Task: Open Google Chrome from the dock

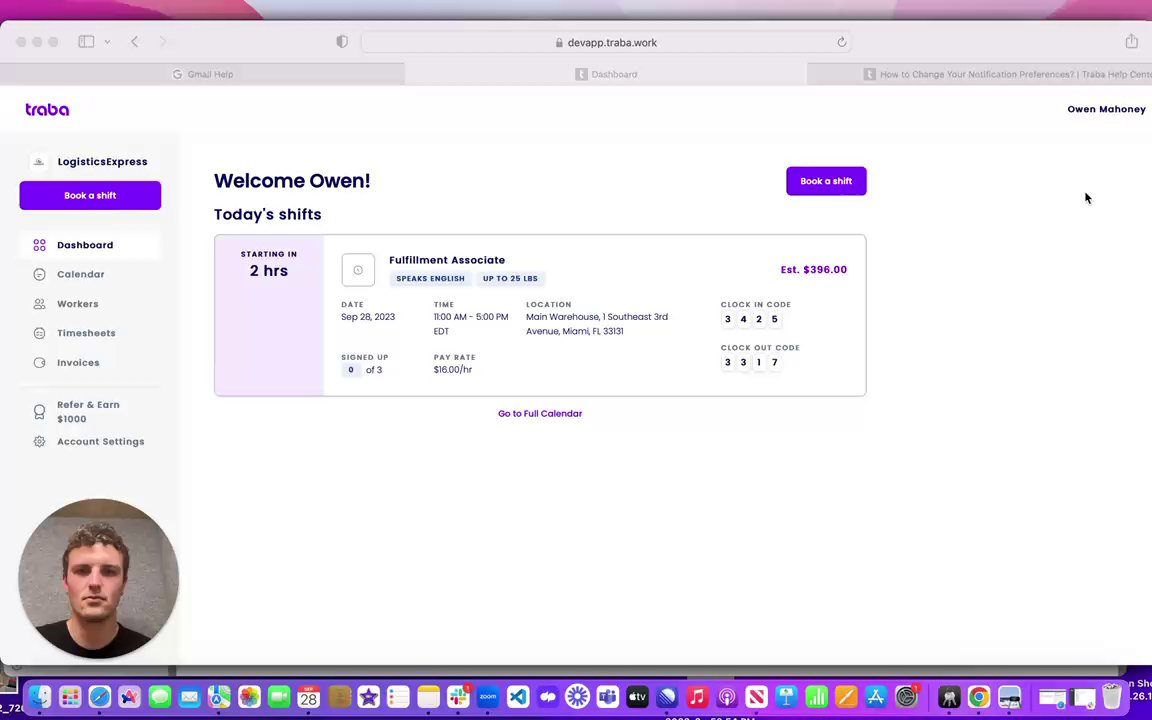Action: [979, 696]
